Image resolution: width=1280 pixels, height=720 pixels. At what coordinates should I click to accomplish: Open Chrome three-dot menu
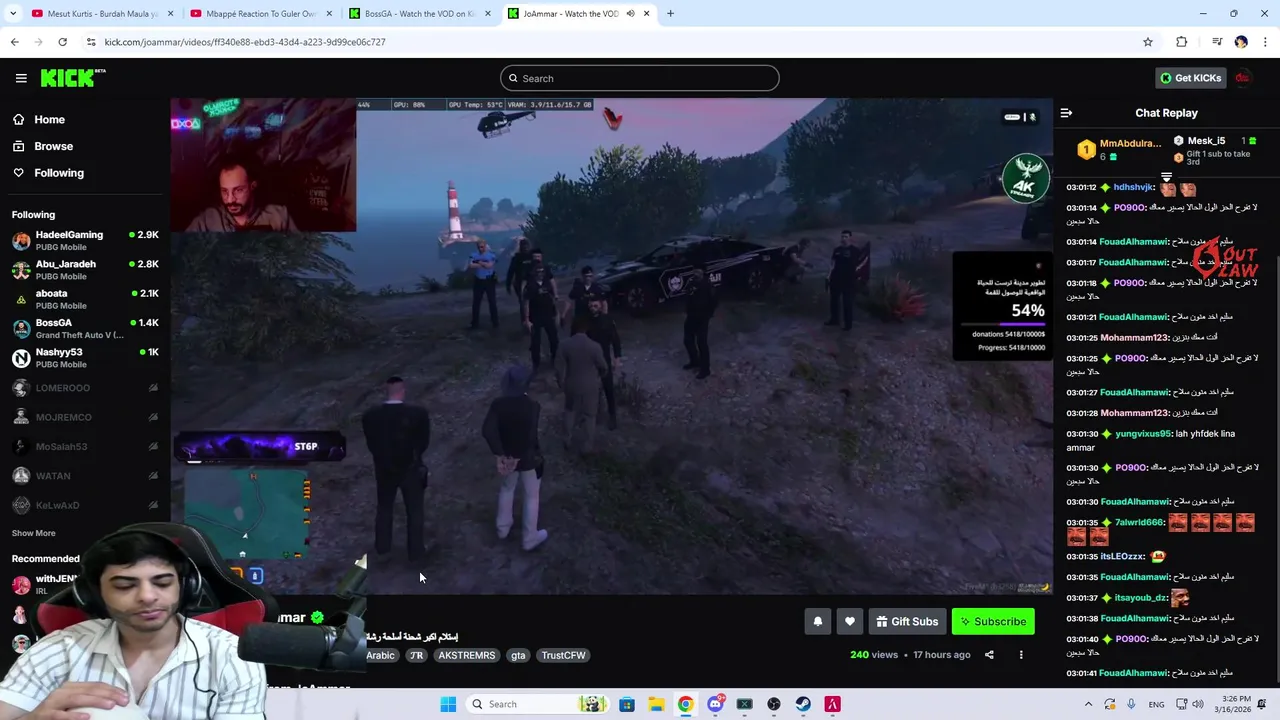click(x=1265, y=42)
